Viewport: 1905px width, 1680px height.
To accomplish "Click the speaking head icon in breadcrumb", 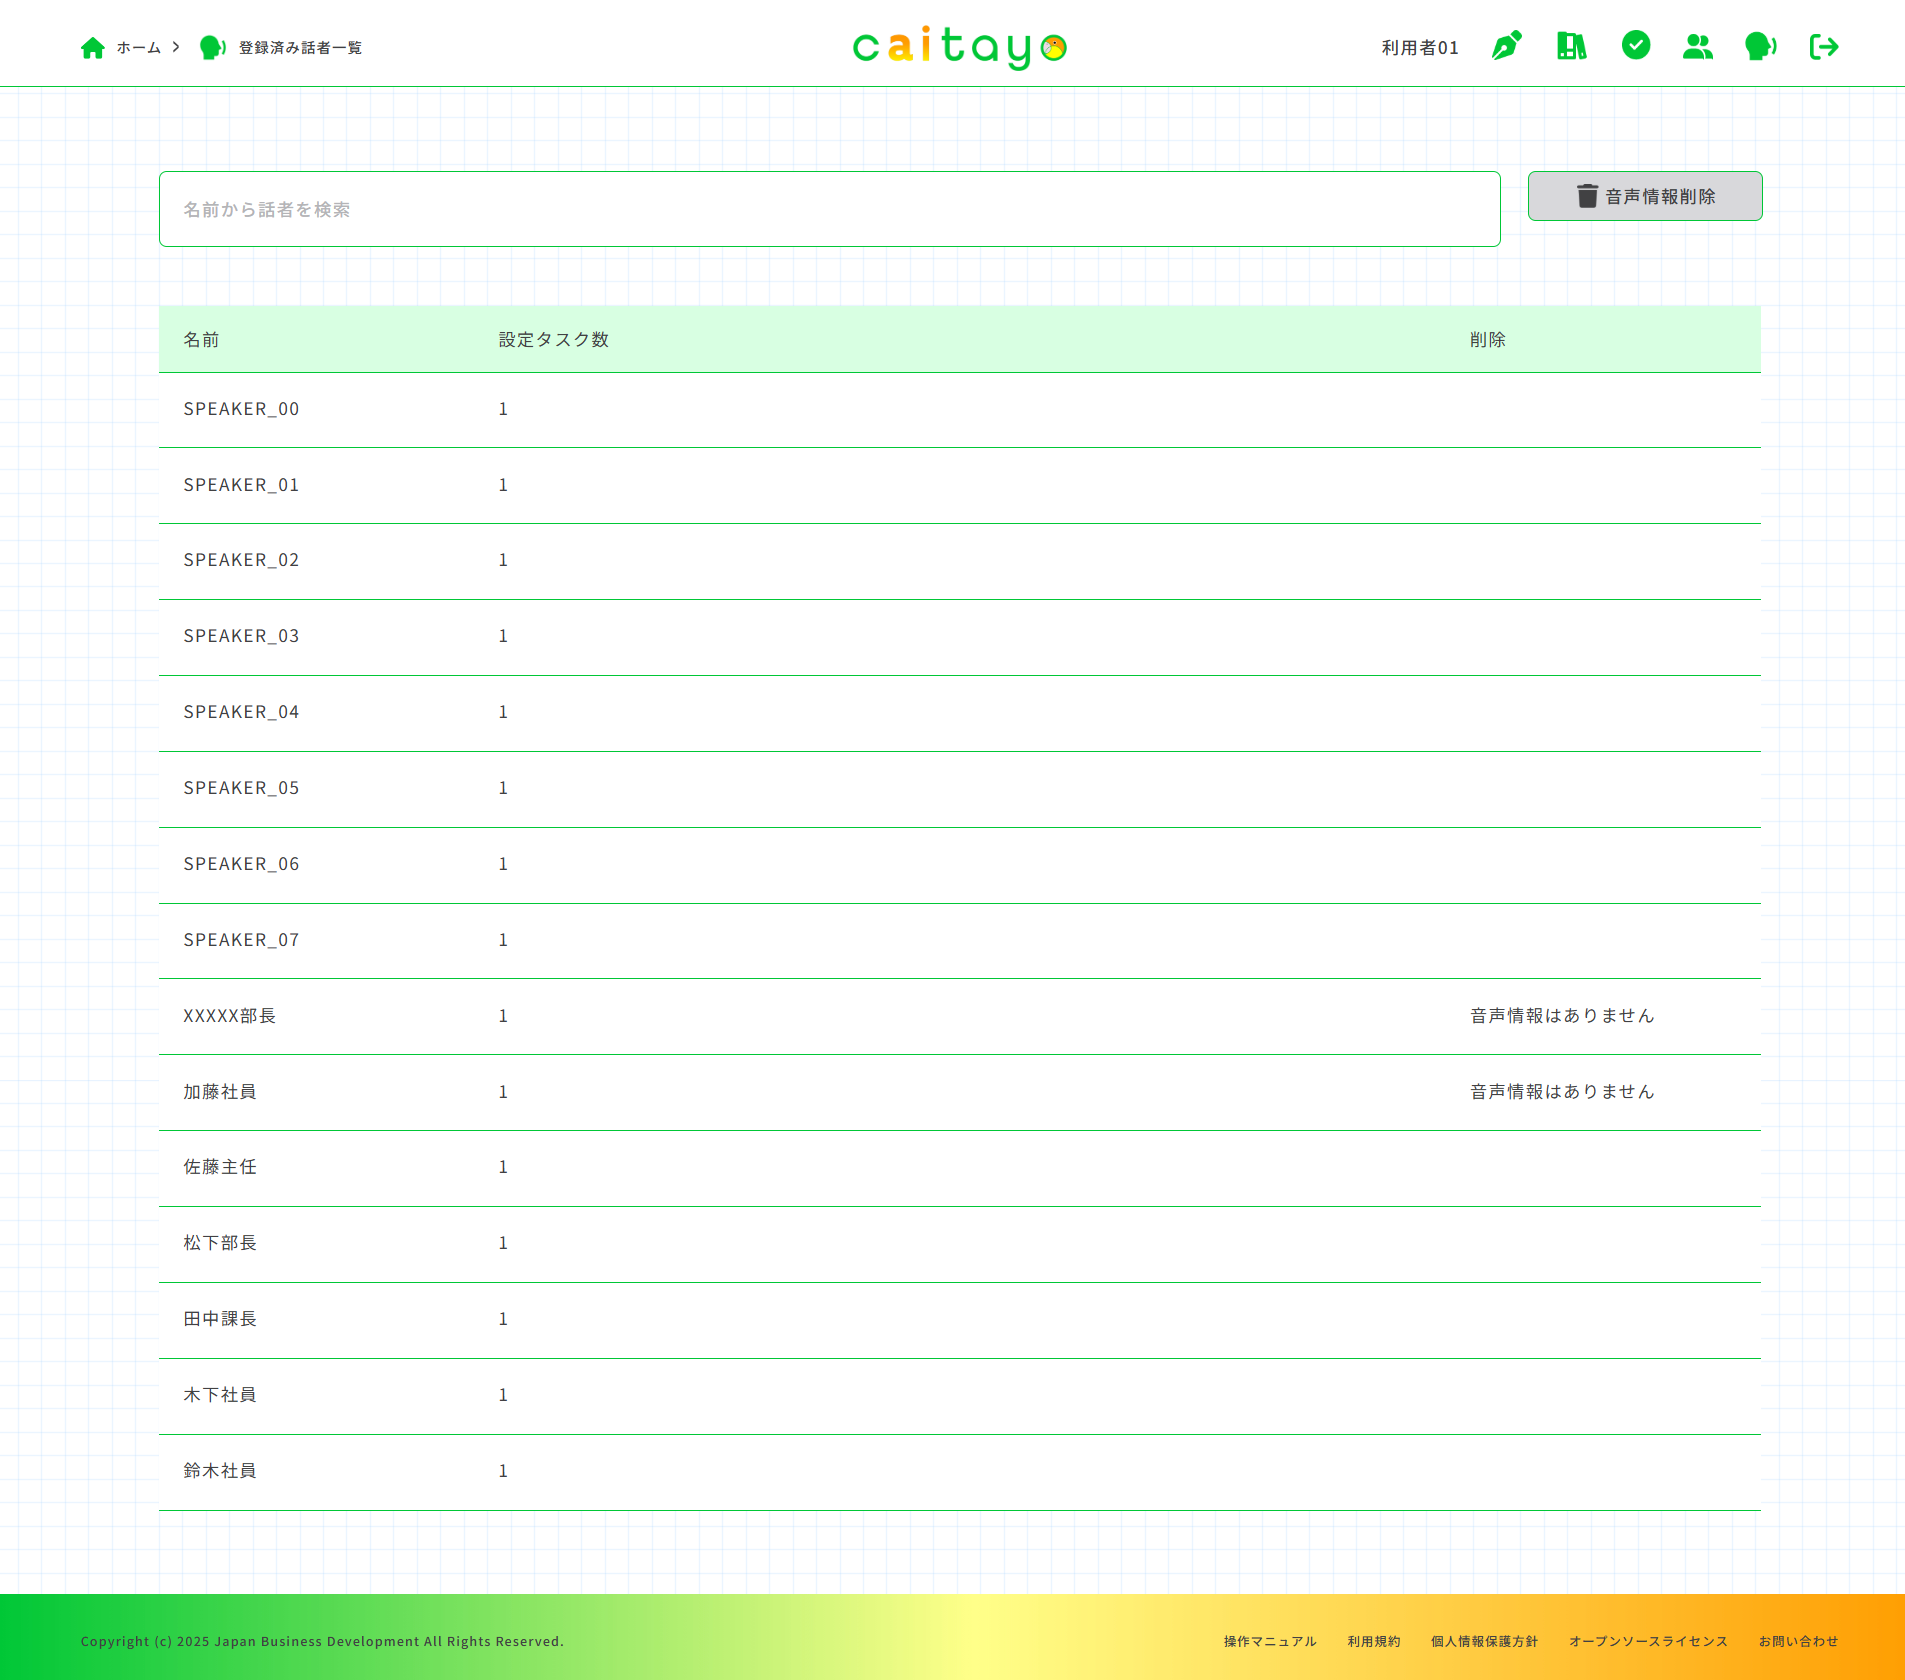I will pos(212,48).
